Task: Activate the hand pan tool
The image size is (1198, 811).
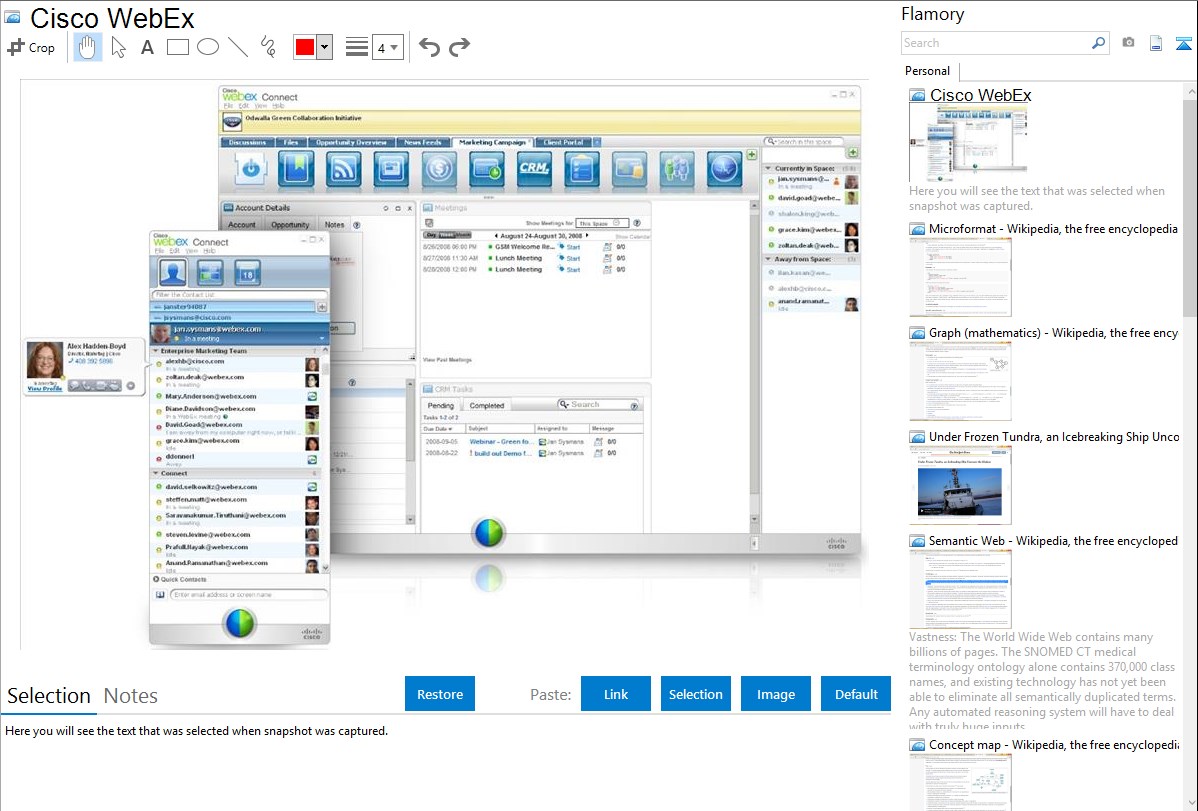Action: pos(87,47)
